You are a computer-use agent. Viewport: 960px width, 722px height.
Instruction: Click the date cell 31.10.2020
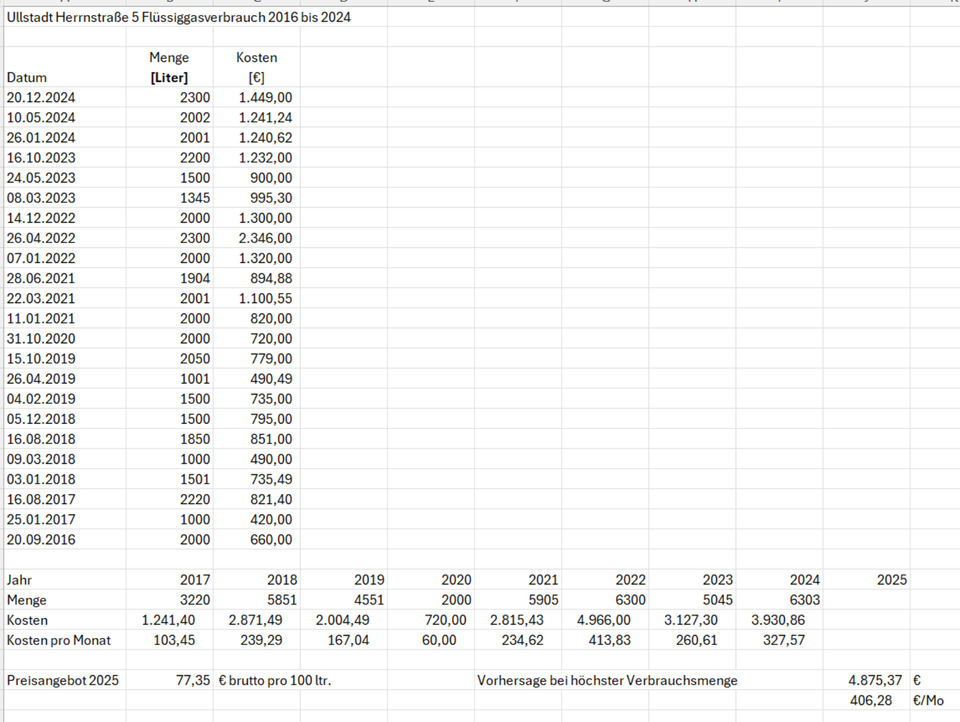(41, 338)
